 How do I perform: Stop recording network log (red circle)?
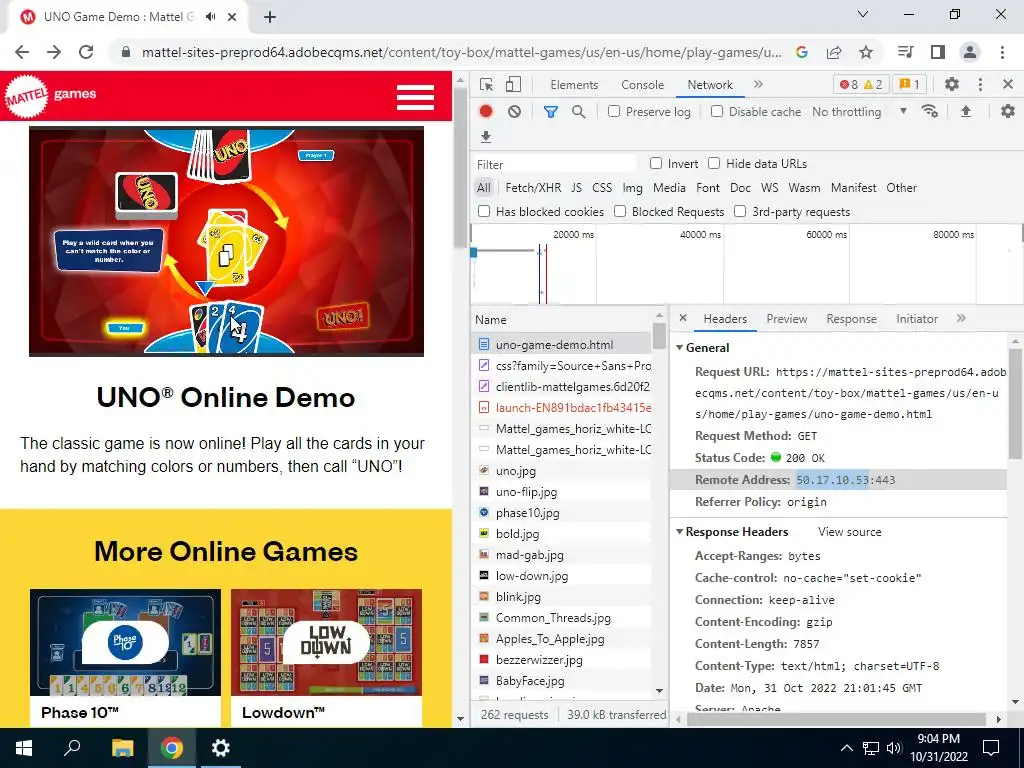[486, 112]
